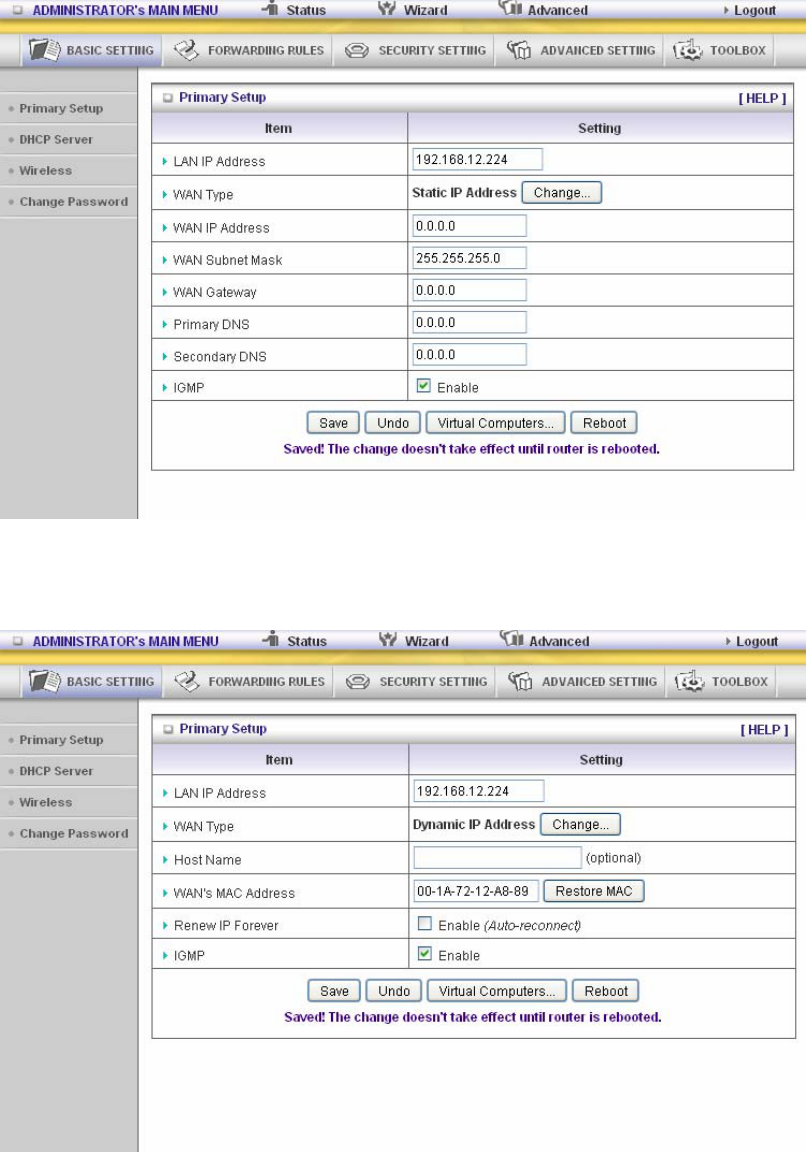The width and height of the screenshot is (806, 1152).
Task: Click Change... next to Static IP Address
Action: click(561, 192)
